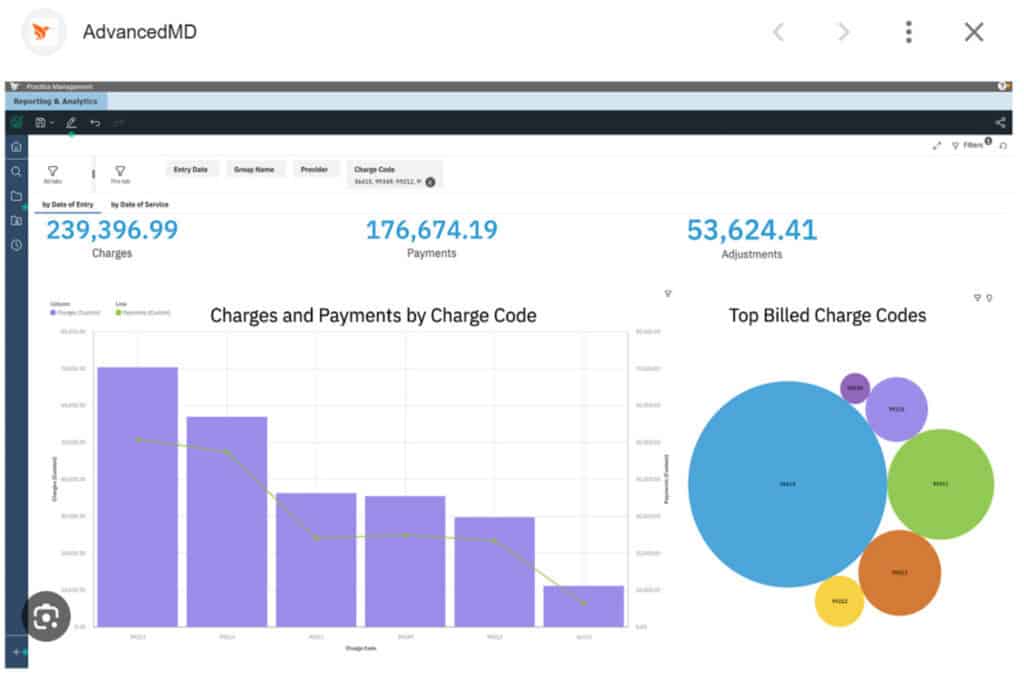Expand dashboard to fullscreen with arrows icon

[x=937, y=146]
